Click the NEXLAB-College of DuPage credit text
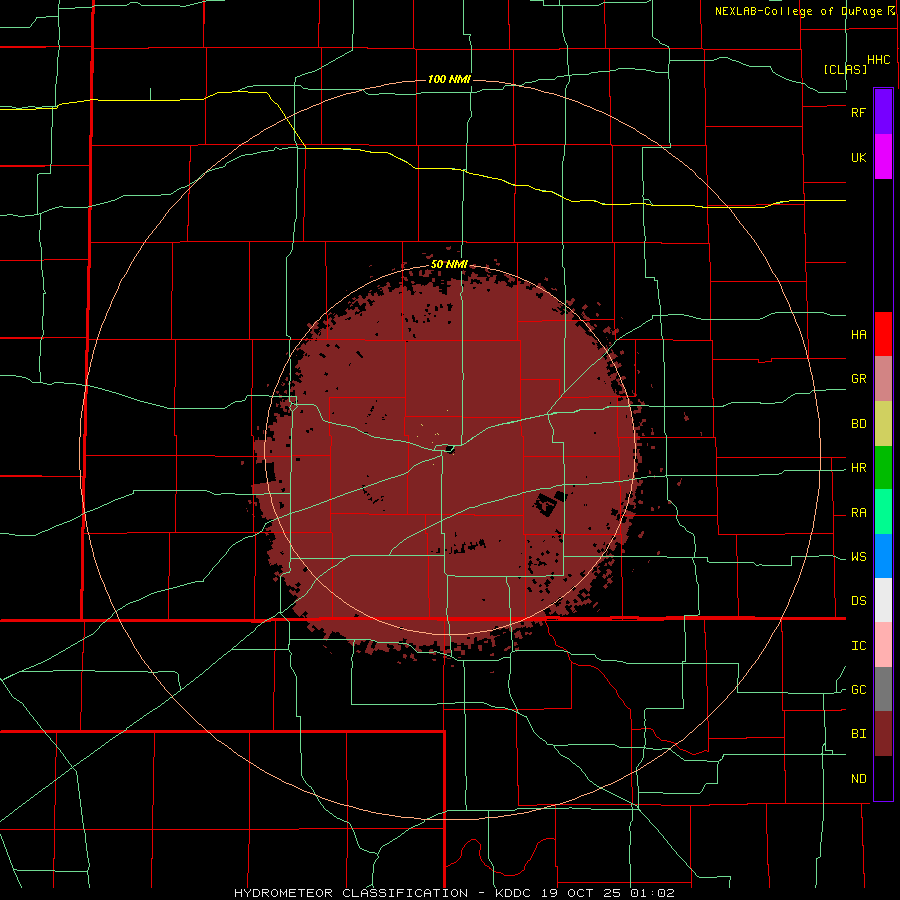Viewport: 900px width, 900px height. [798, 11]
